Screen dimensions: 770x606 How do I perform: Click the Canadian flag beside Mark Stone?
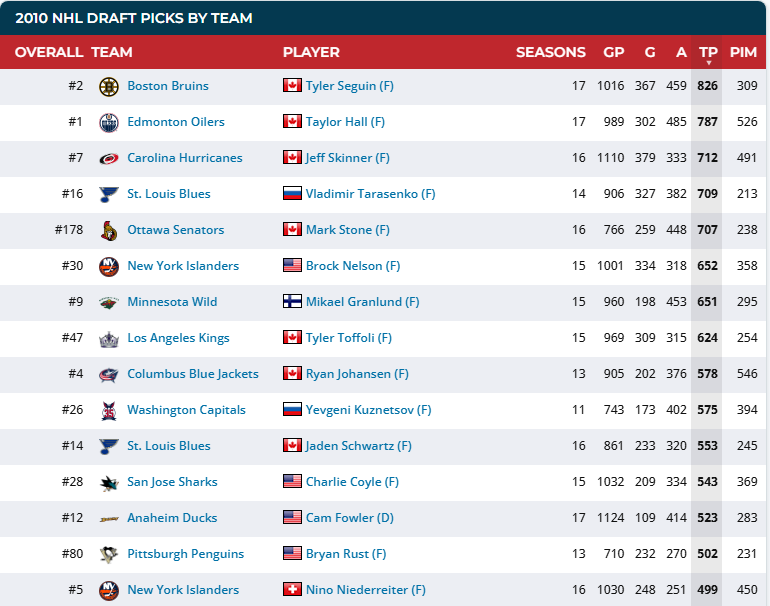292,229
